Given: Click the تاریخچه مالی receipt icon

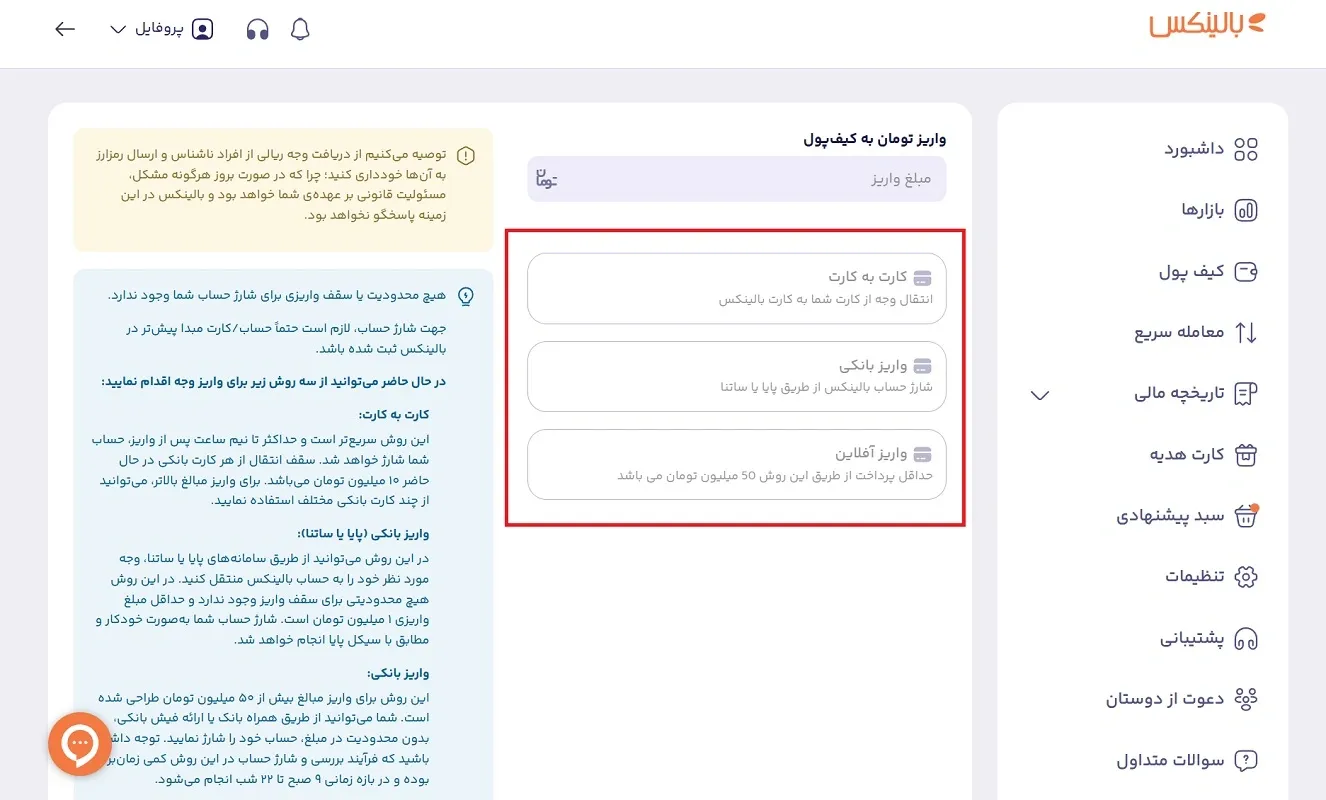Looking at the screenshot, I should (1246, 394).
